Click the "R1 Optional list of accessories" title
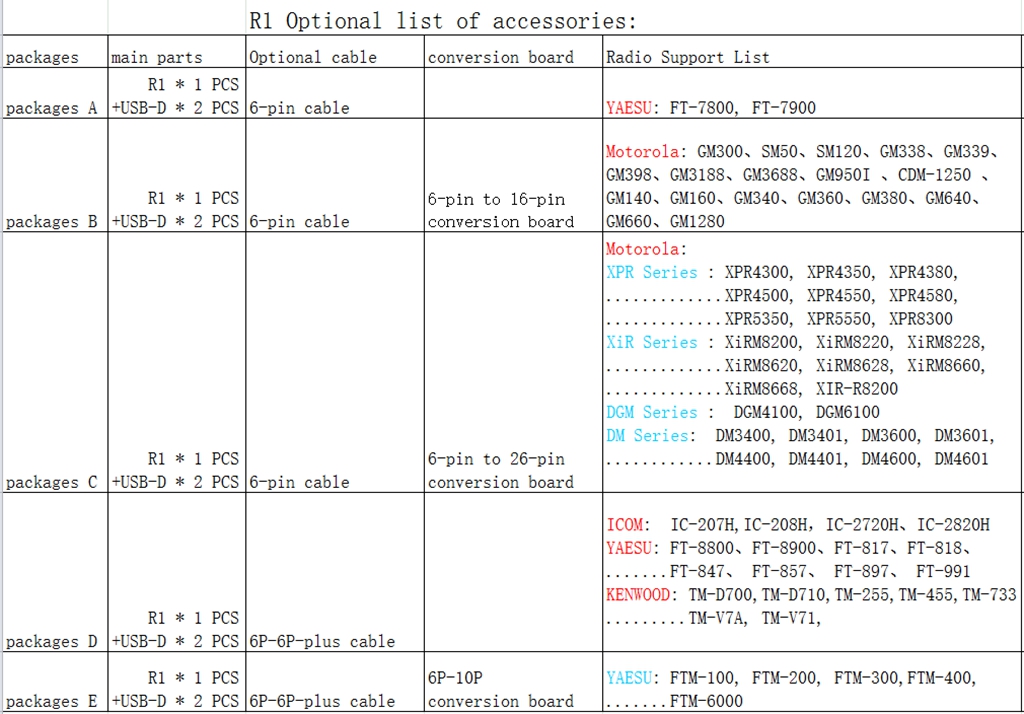This screenshot has height=714, width=1024. click(x=441, y=21)
